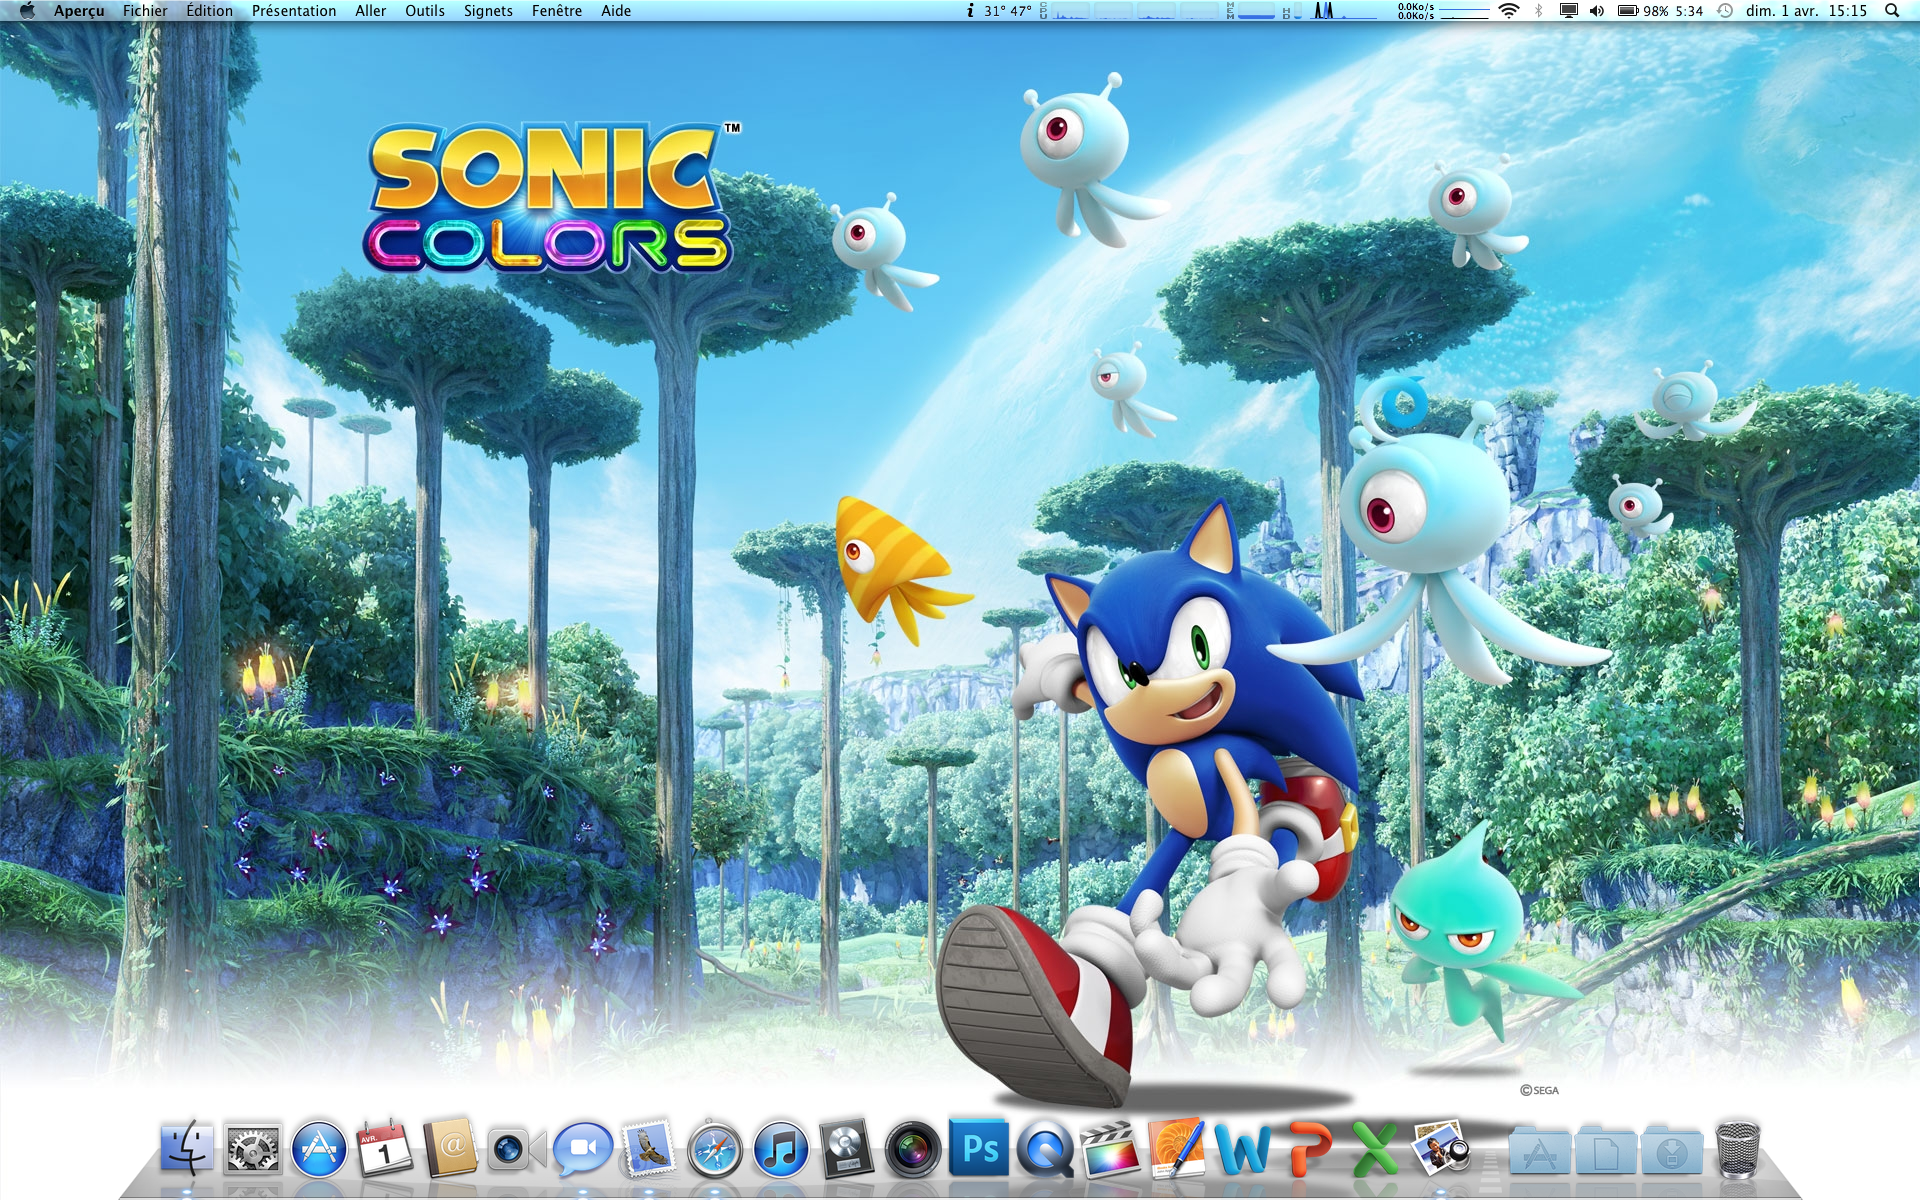The height and width of the screenshot is (1200, 1920).
Task: Open the display mirroring menu icon
Action: pos(1568,11)
